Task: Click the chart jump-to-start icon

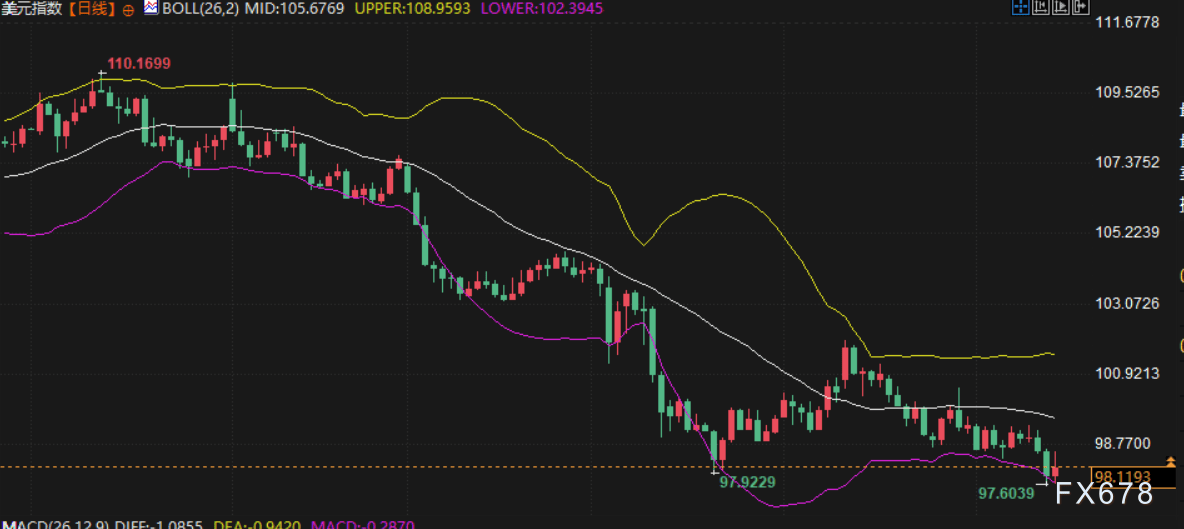Action: point(1041,7)
